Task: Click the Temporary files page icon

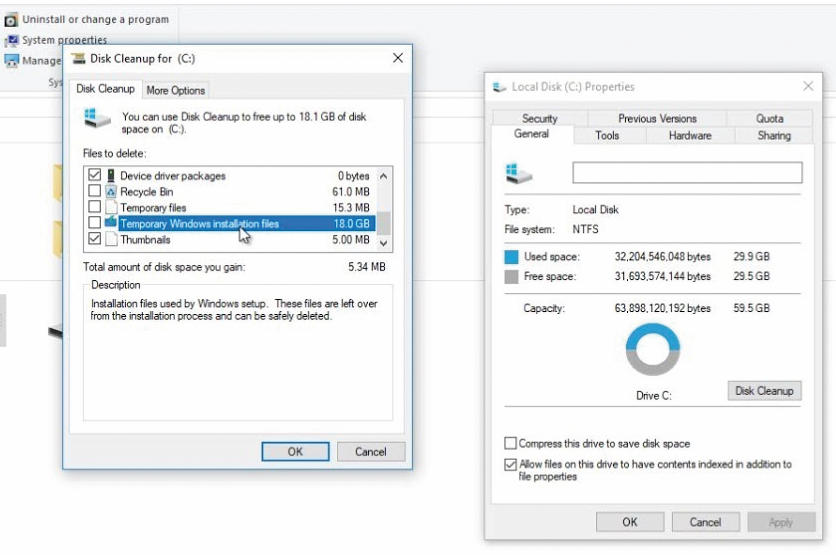Action: (x=111, y=207)
